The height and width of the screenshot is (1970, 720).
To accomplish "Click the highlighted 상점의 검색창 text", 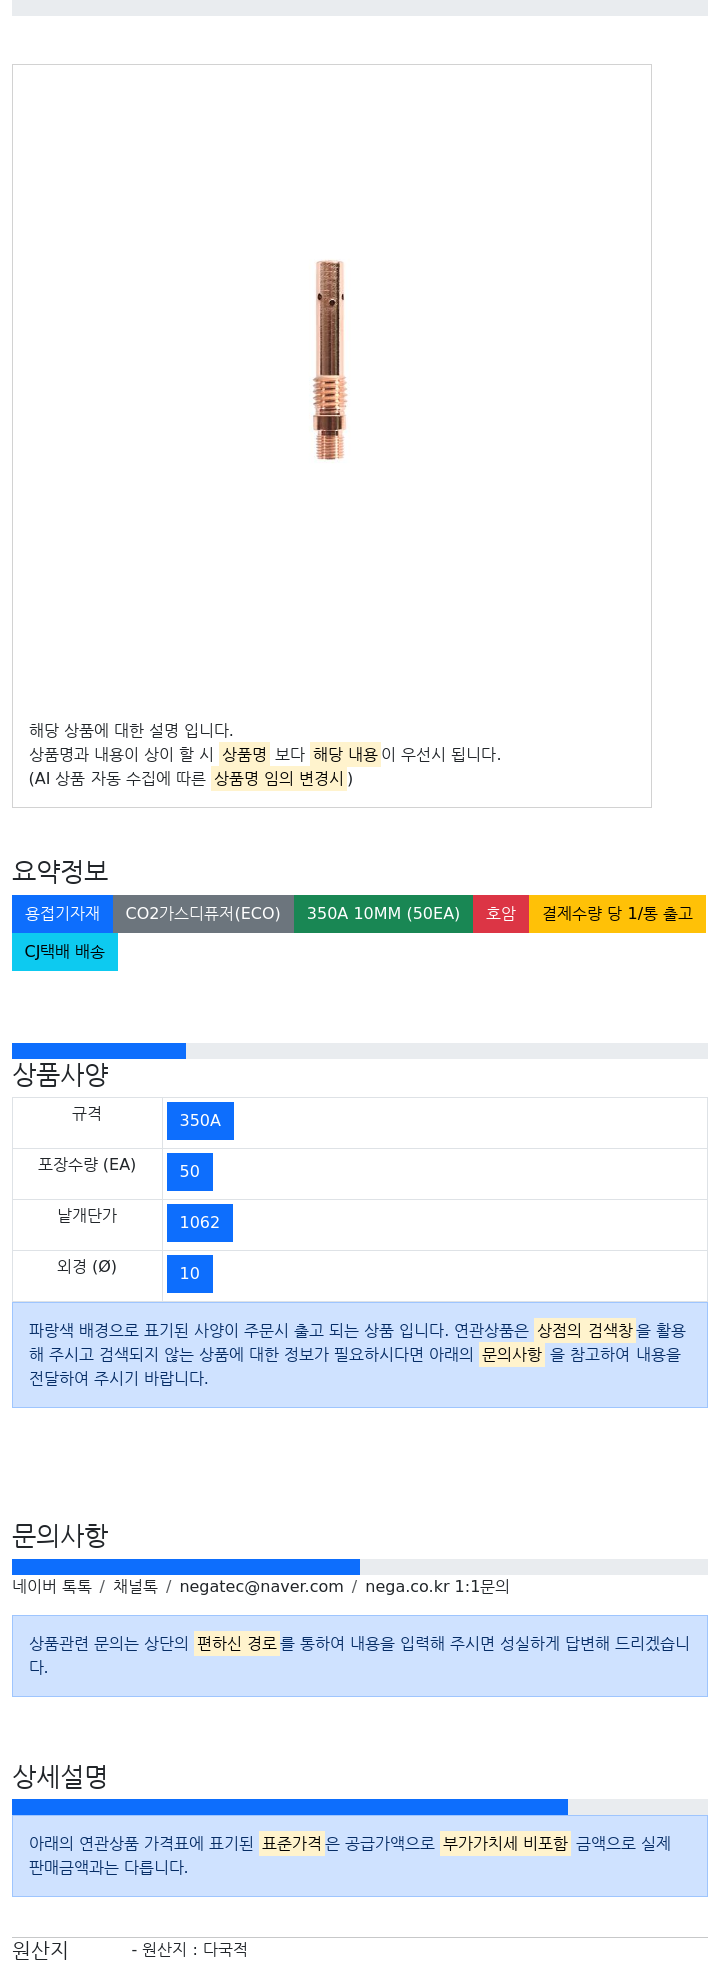I will pos(584,1331).
